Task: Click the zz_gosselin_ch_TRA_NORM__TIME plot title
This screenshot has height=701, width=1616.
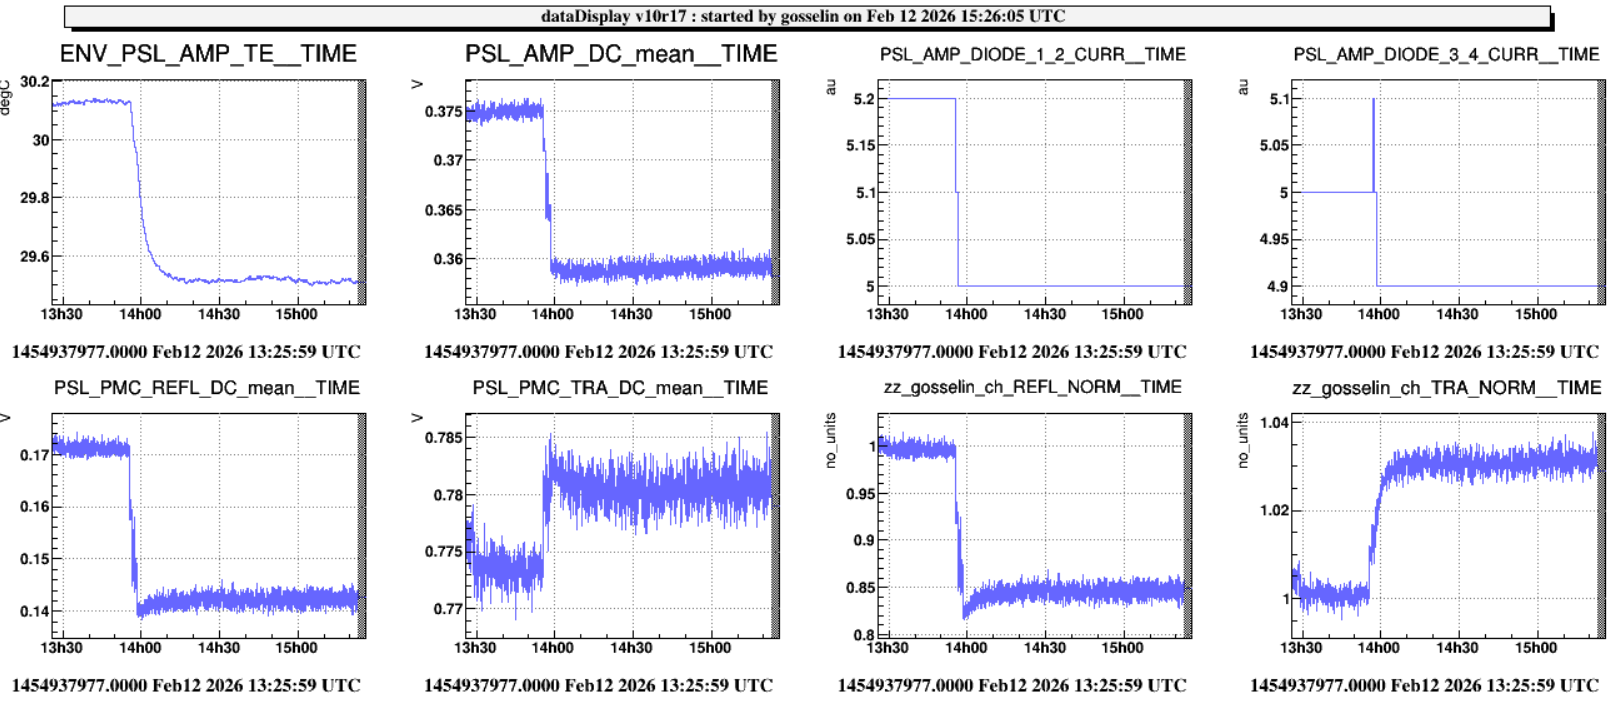Action: [x=1446, y=387]
